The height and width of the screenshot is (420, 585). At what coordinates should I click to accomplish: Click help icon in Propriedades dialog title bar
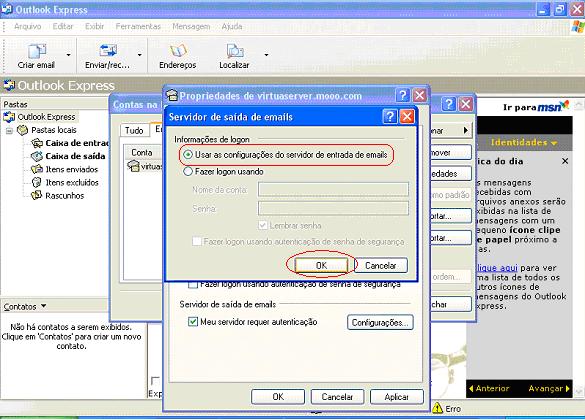pos(403,95)
